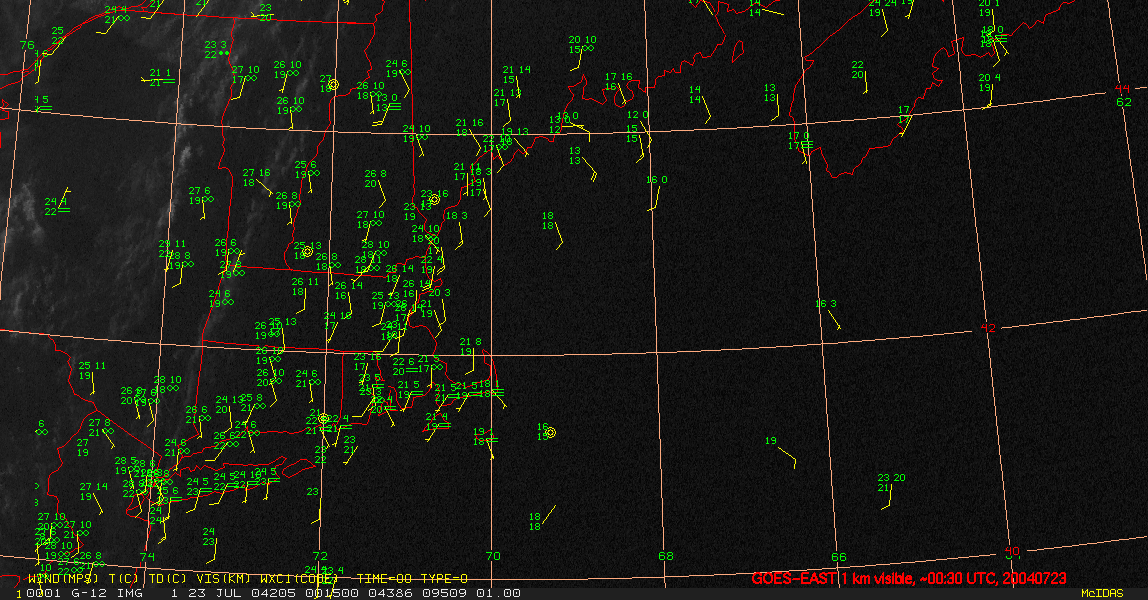Select the station plot '23 3 / 22'
1148x600 pixels.
point(217,49)
